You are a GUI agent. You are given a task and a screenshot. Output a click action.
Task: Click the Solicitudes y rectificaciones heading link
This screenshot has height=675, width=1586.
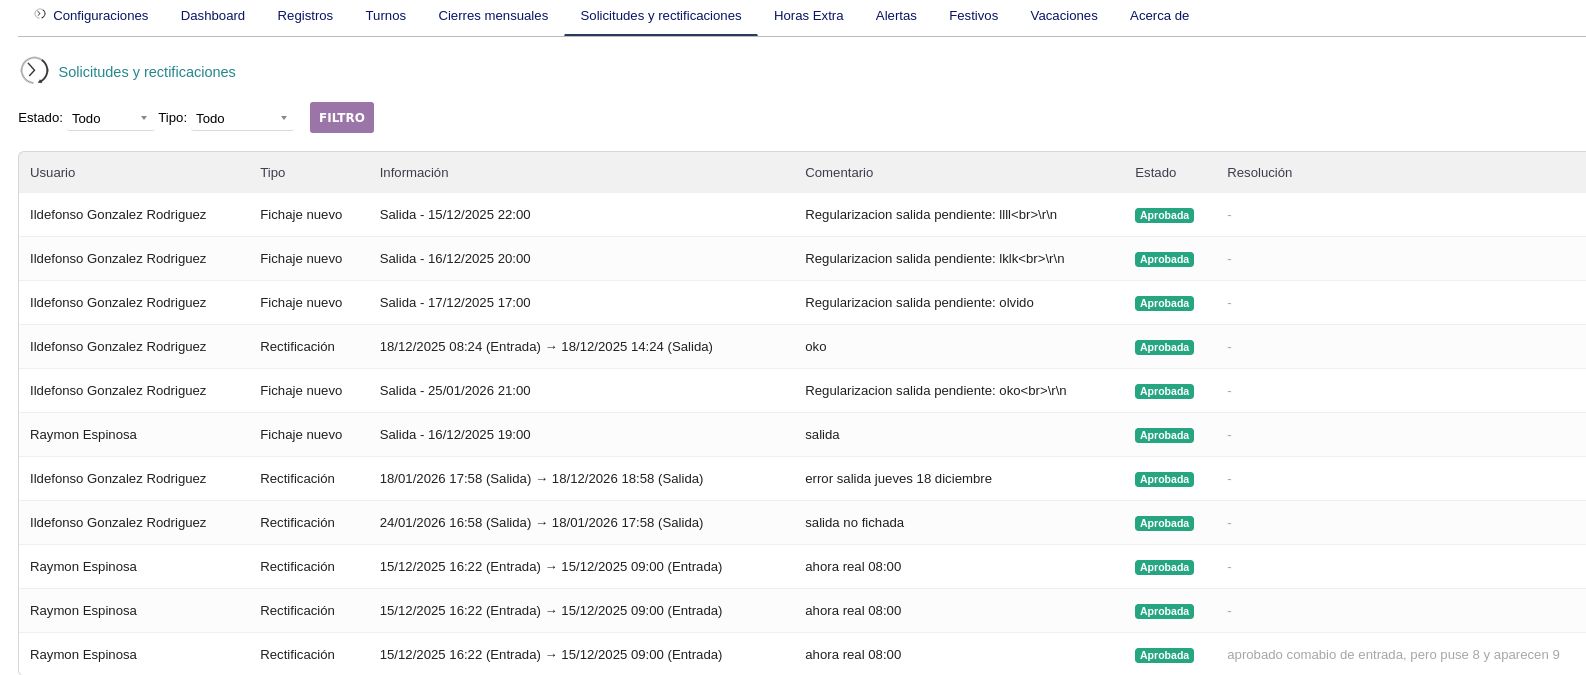click(x=147, y=72)
